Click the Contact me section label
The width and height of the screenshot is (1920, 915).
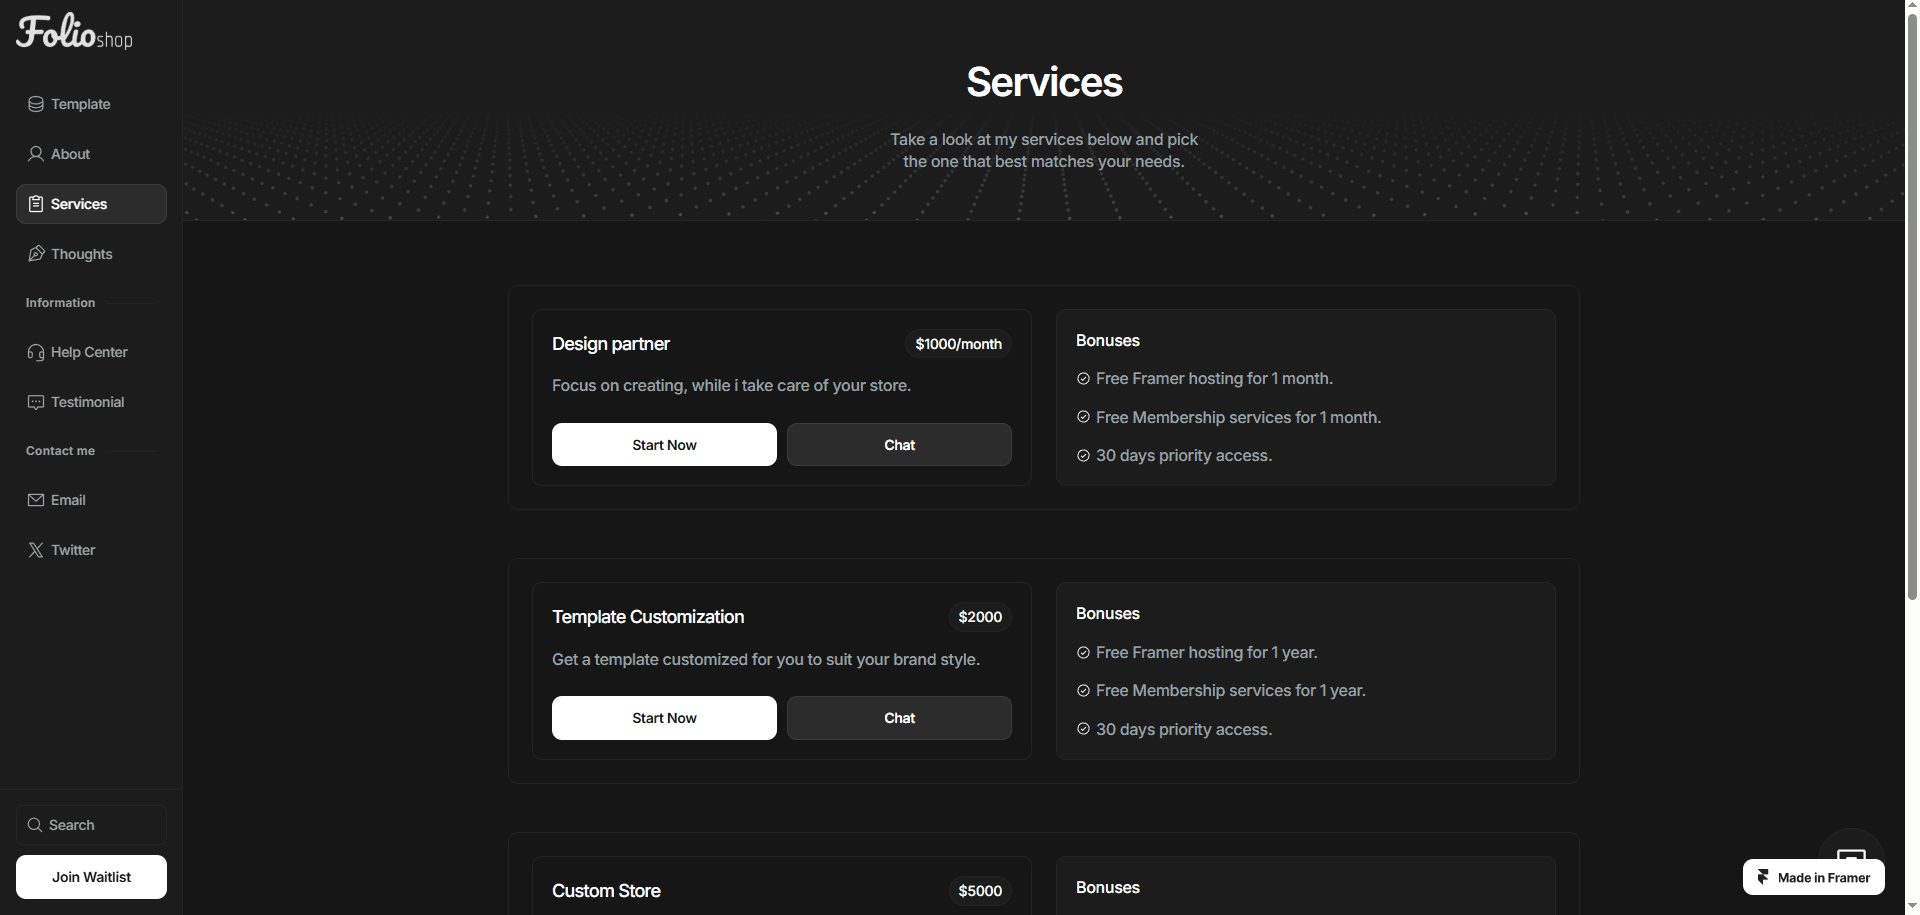[60, 451]
